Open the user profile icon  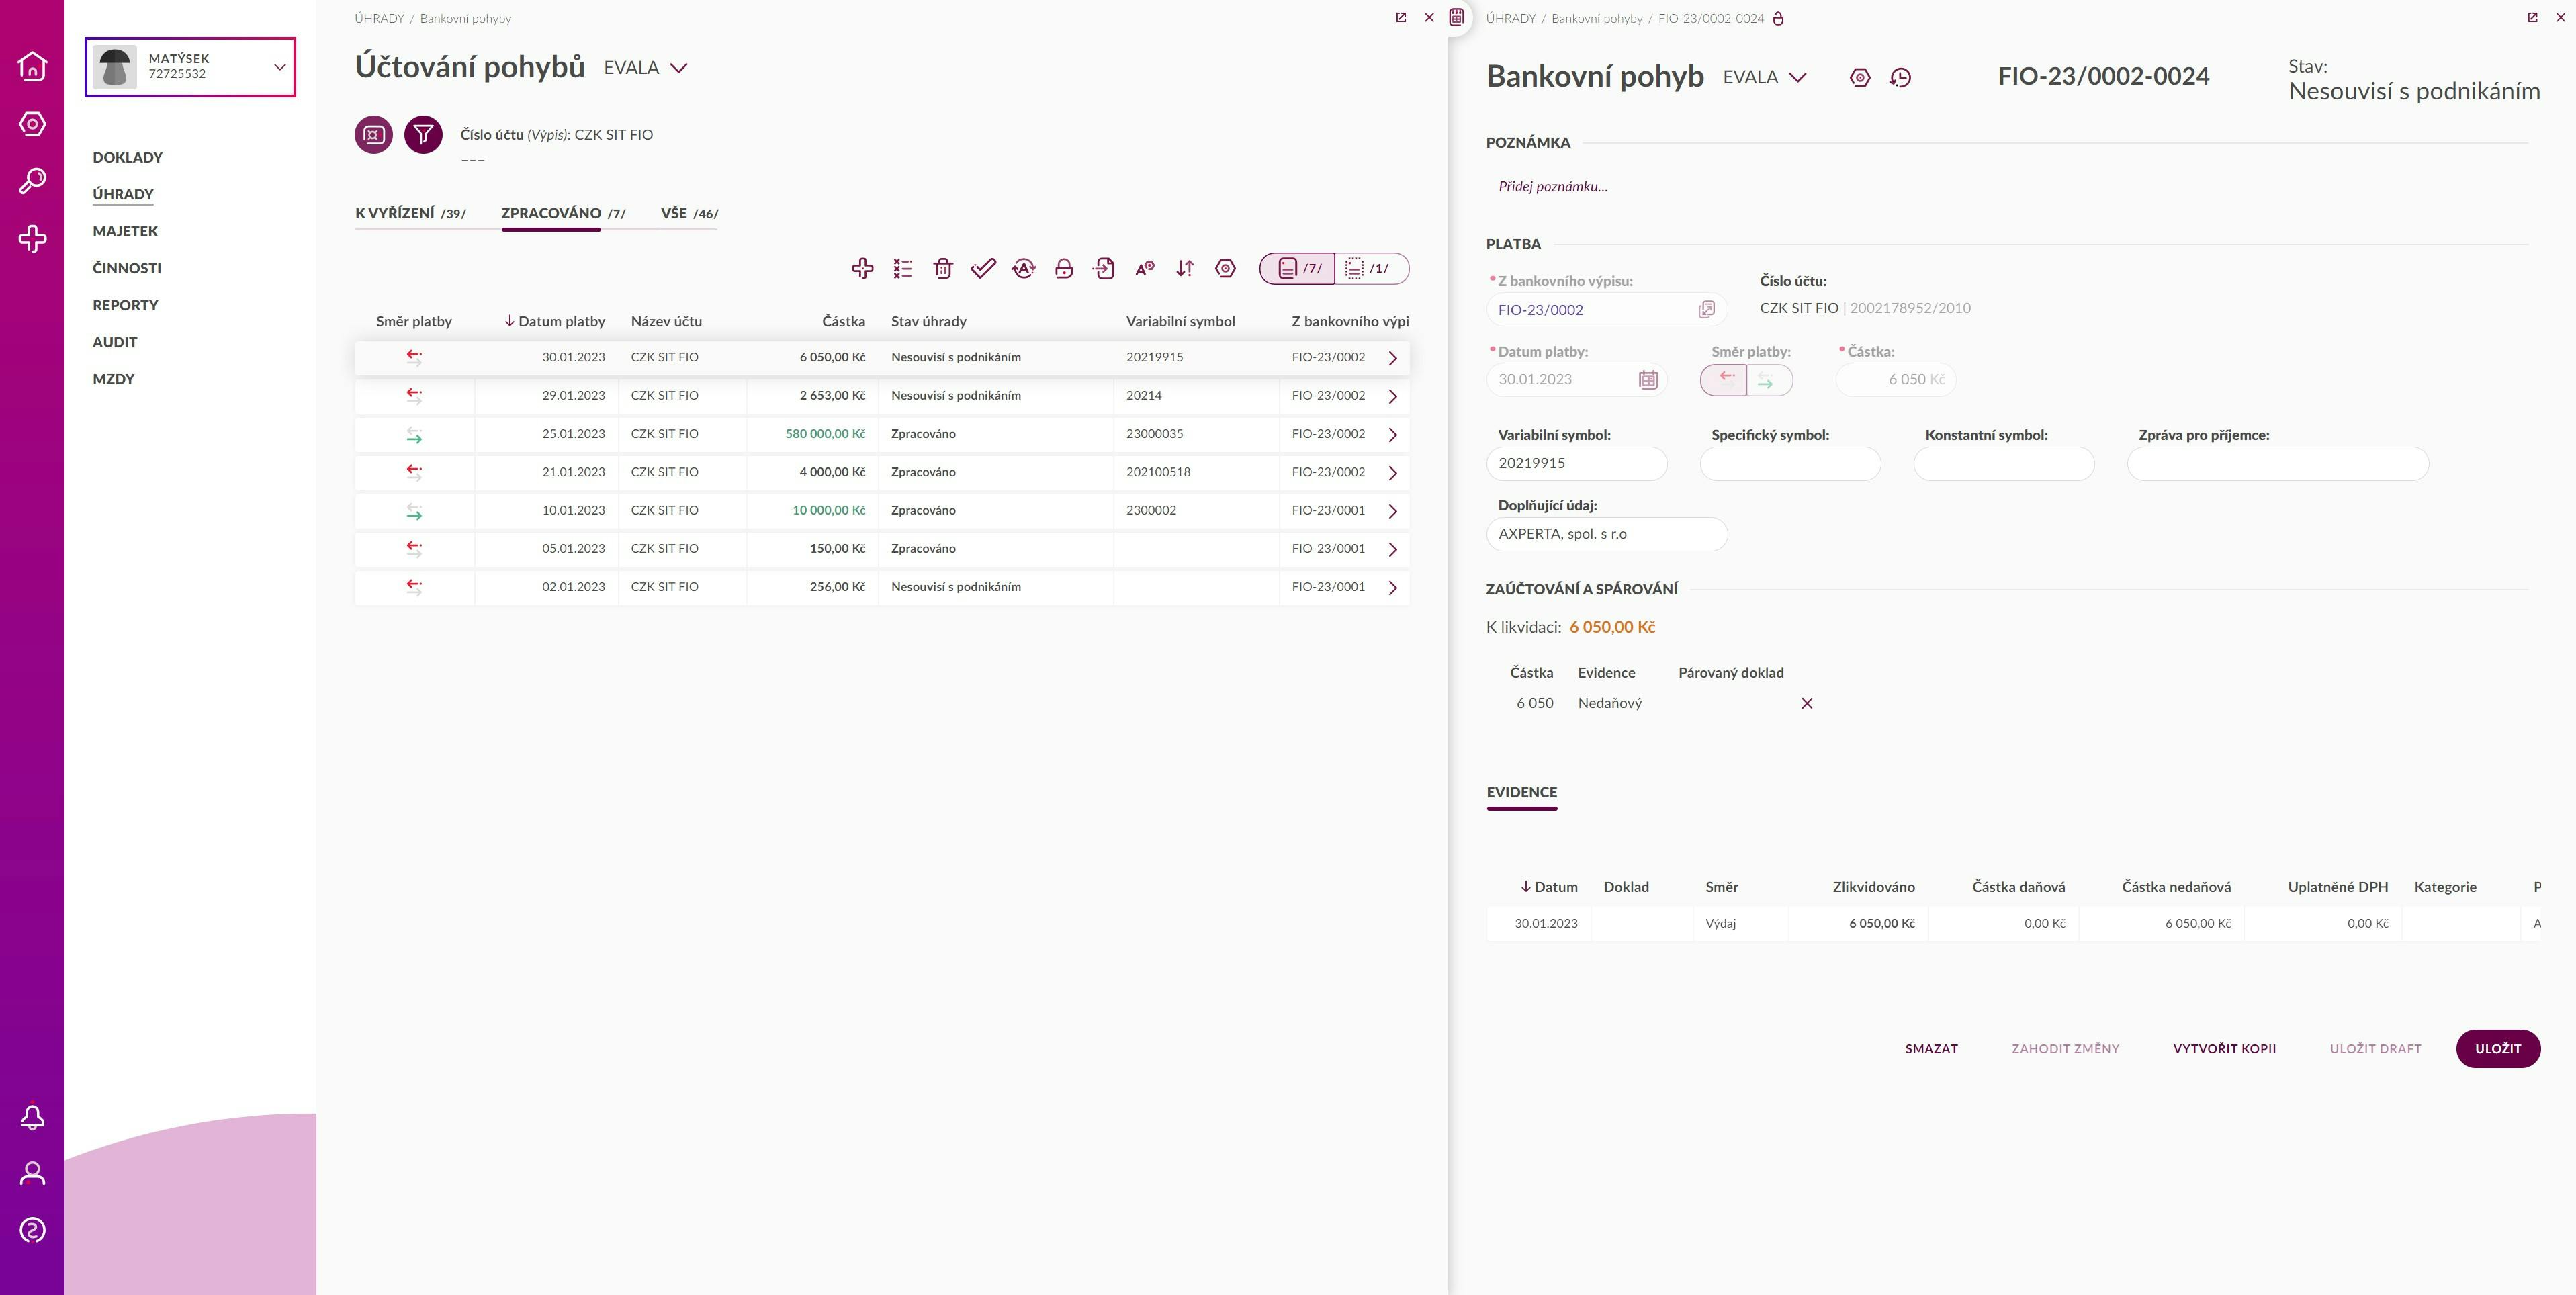32,1173
